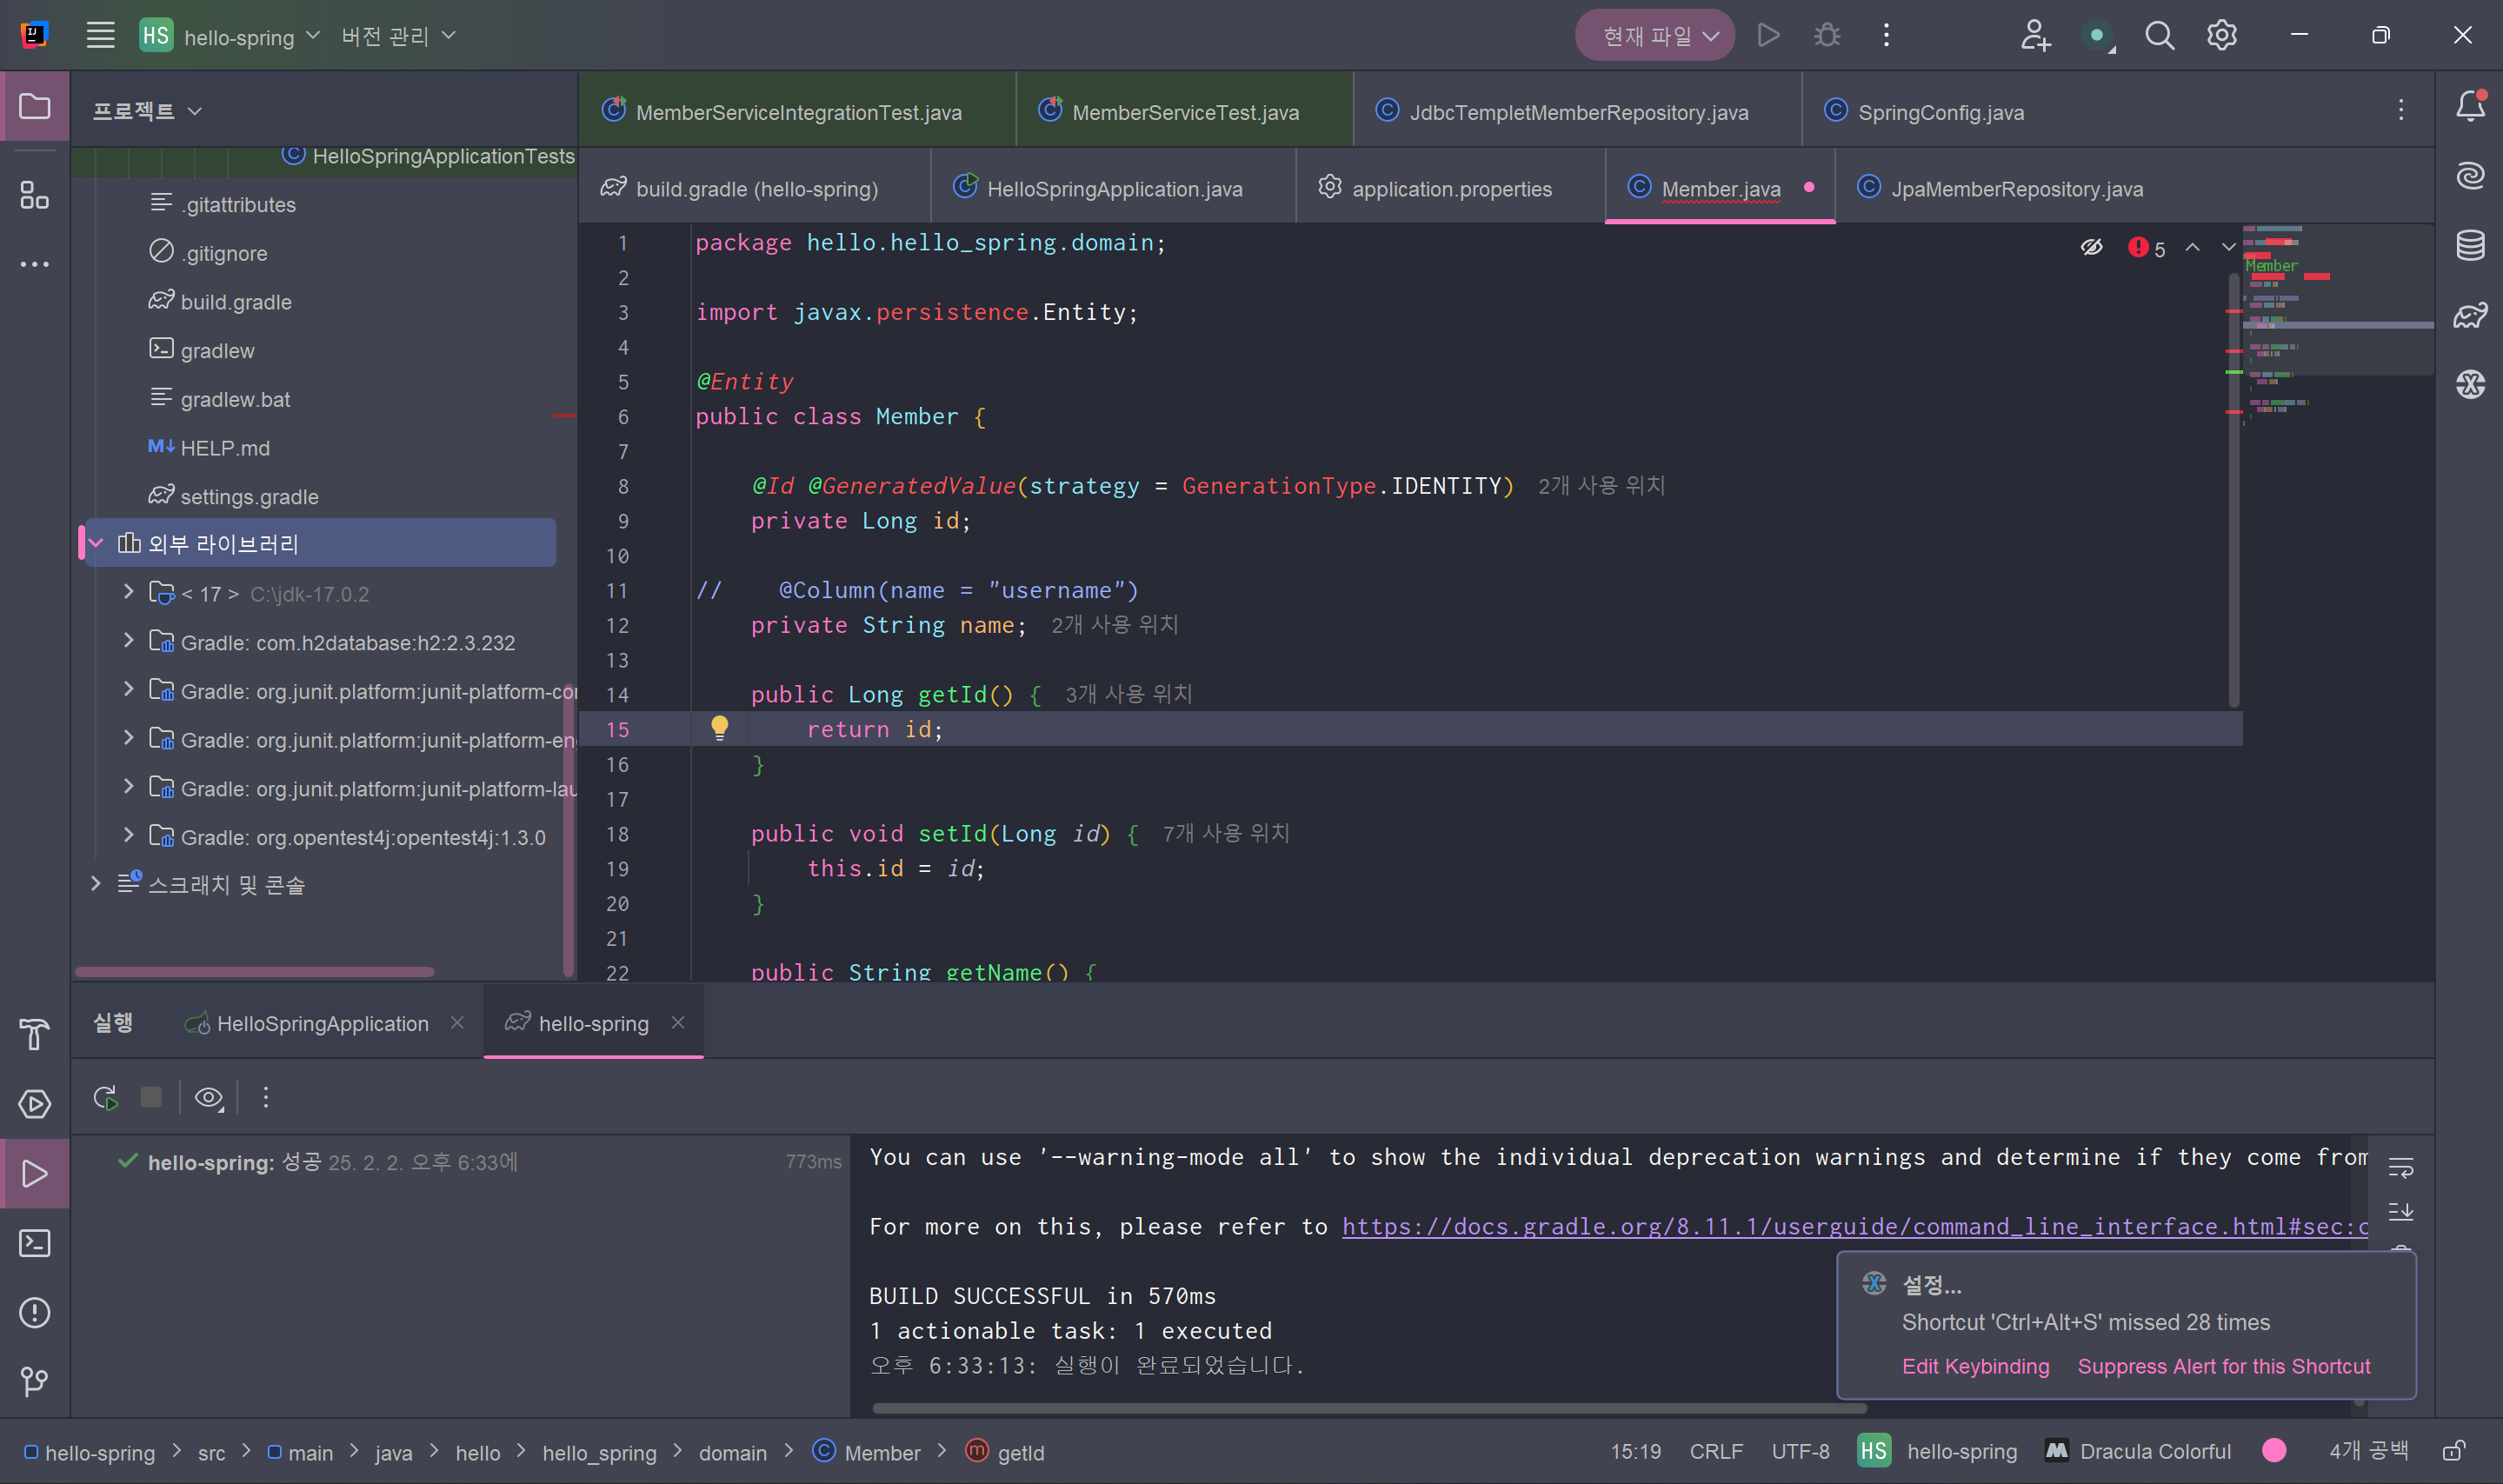Expand Gradle: com.h2database:h2:2.3.232 node
This screenshot has height=1484, width=2503.
point(128,641)
